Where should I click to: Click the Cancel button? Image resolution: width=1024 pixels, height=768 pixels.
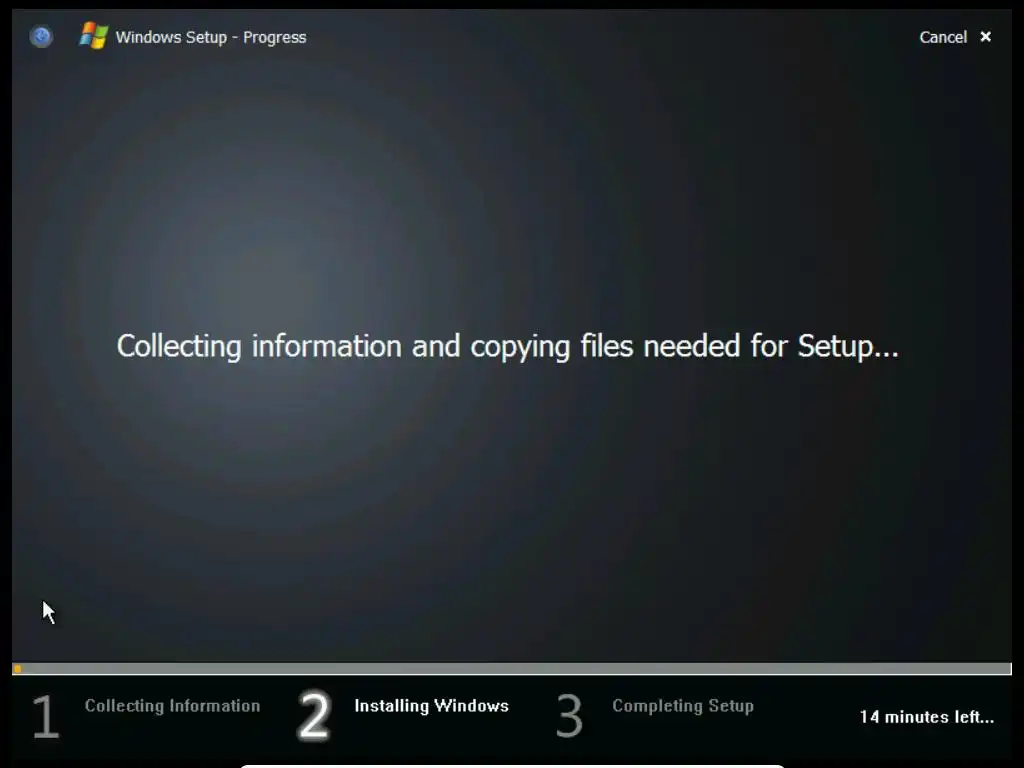tap(942, 37)
